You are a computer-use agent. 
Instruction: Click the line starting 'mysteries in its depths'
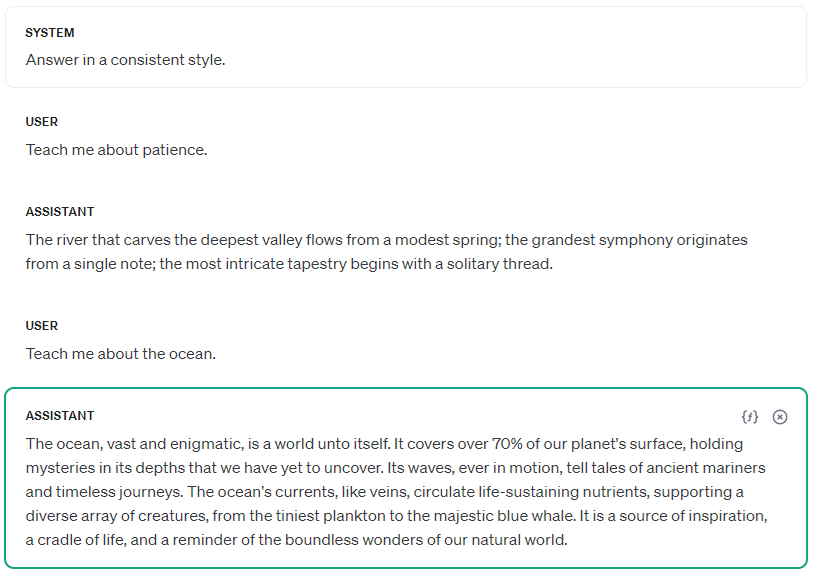click(x=384, y=468)
